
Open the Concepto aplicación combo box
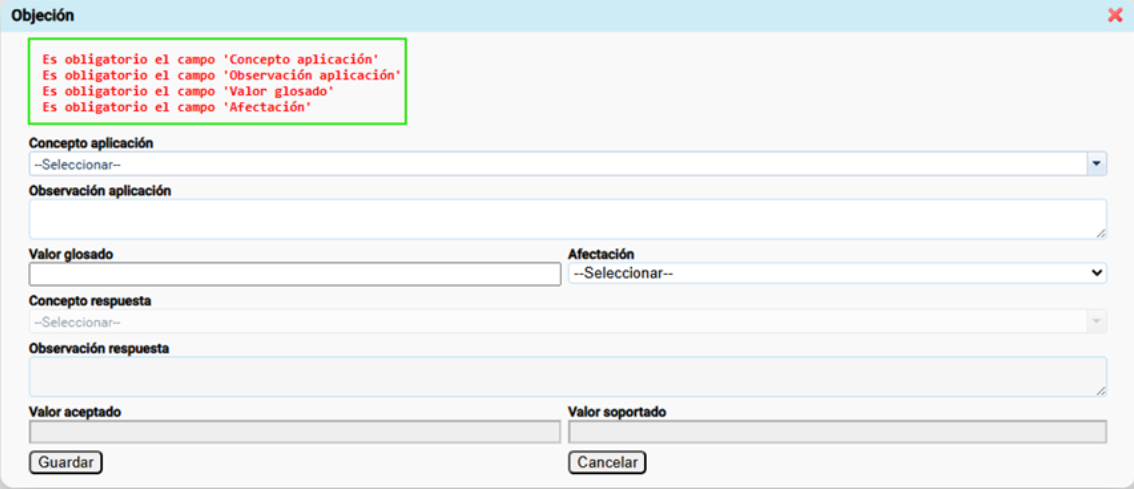pyautogui.click(x=558, y=164)
